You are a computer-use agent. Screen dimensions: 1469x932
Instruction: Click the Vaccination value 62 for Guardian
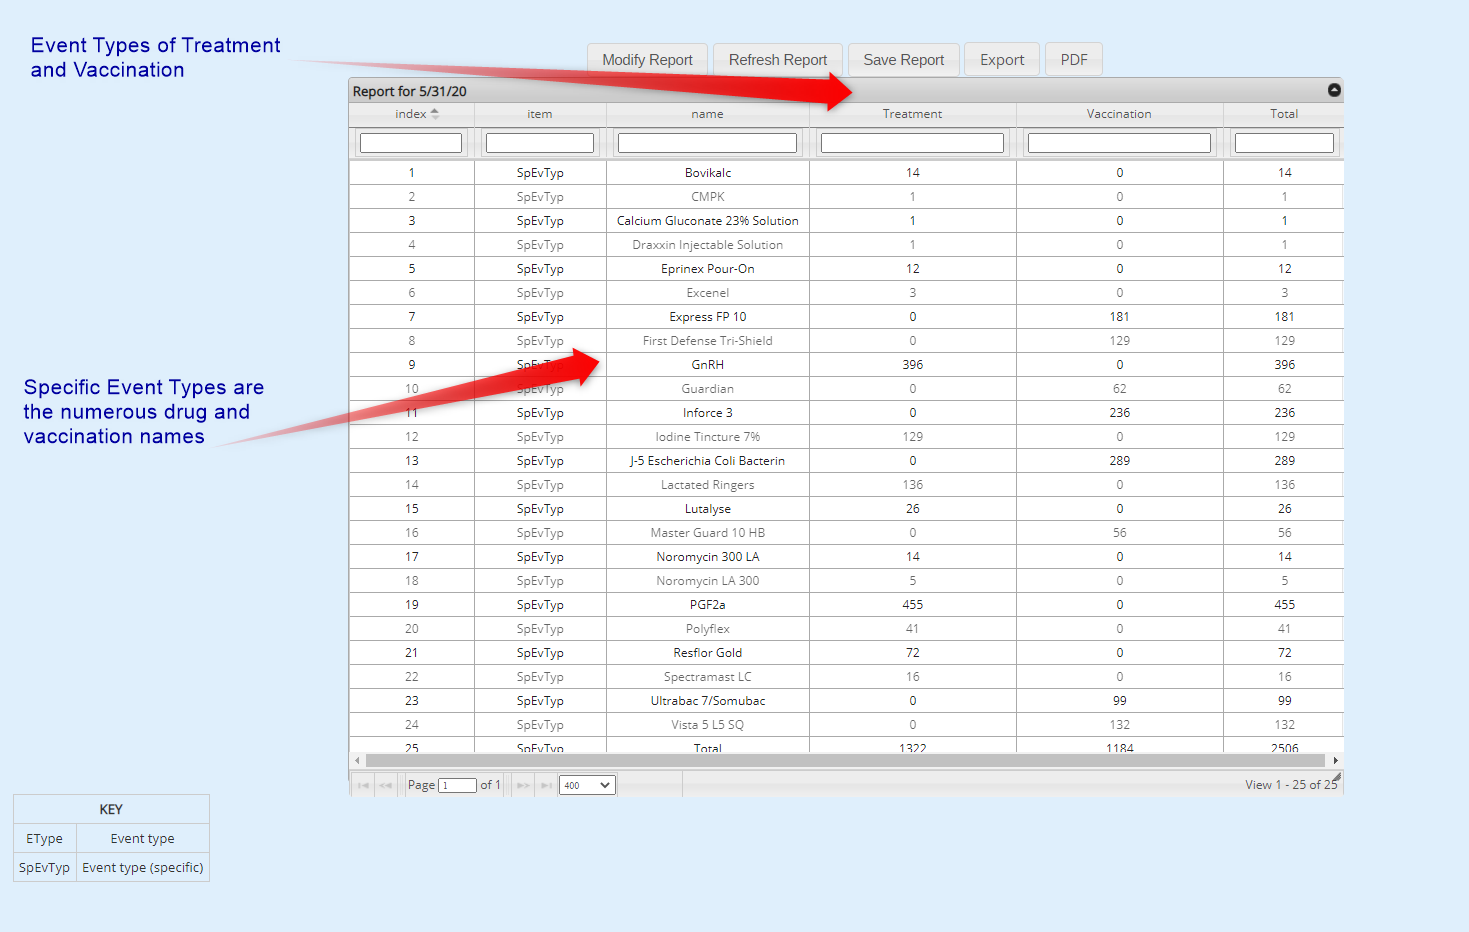(x=1119, y=389)
